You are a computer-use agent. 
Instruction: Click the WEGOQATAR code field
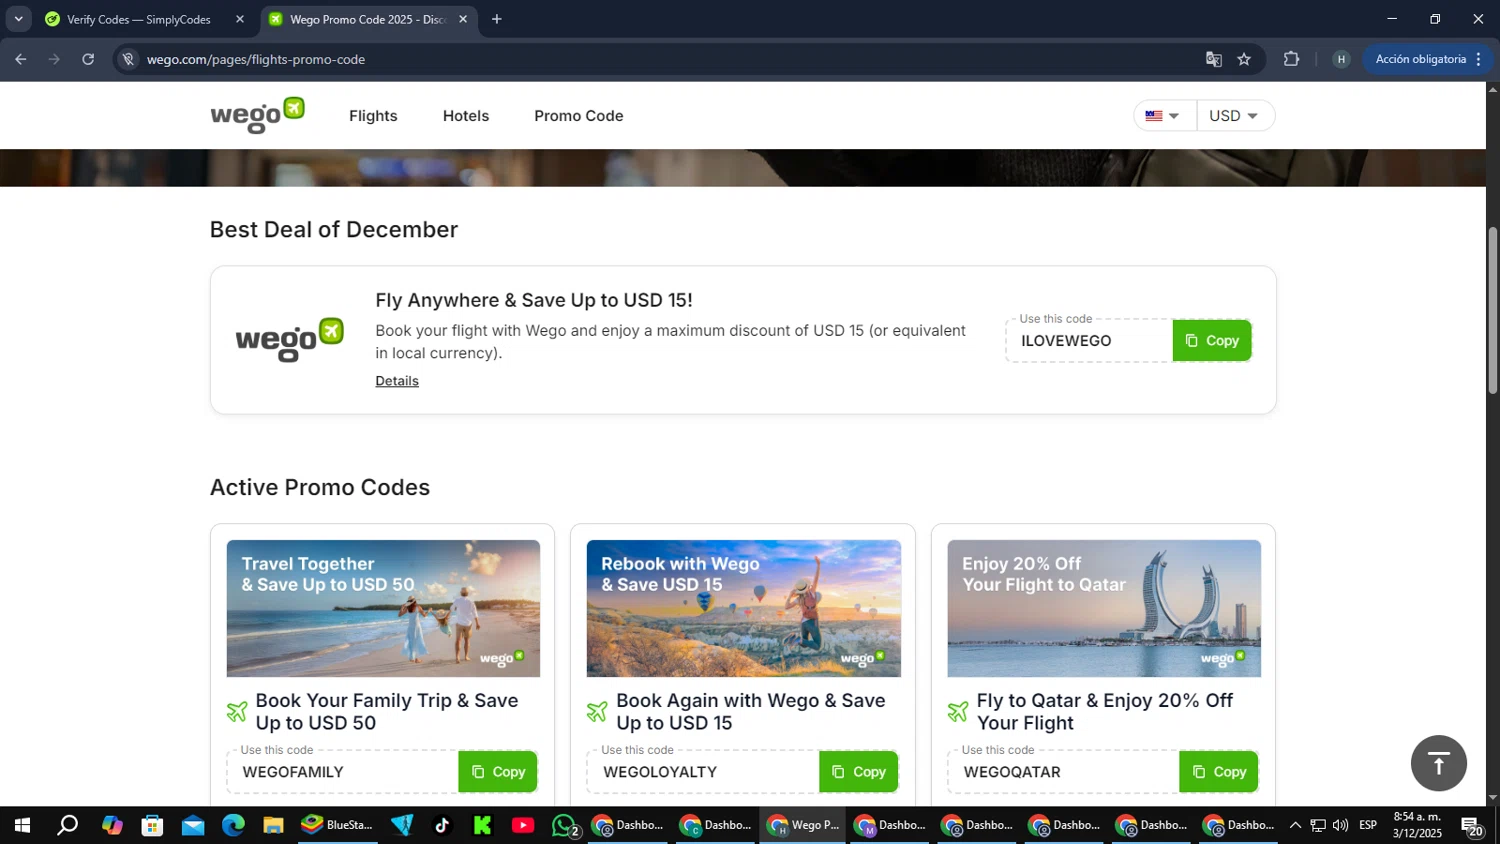(1064, 772)
